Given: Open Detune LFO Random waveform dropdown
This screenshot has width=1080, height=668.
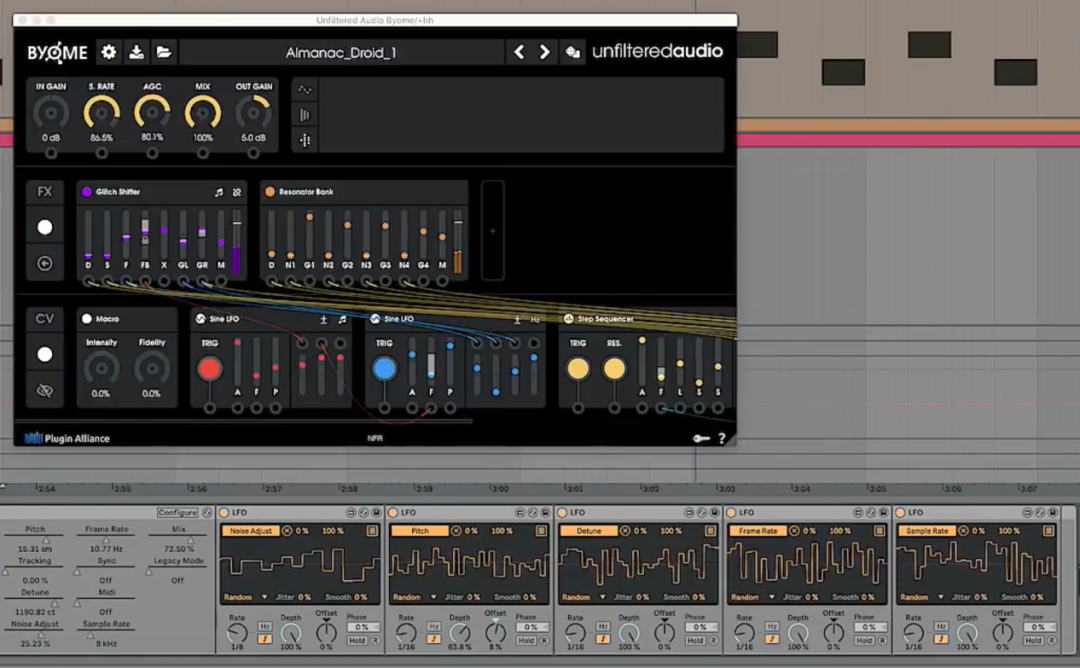Looking at the screenshot, I should click(583, 597).
